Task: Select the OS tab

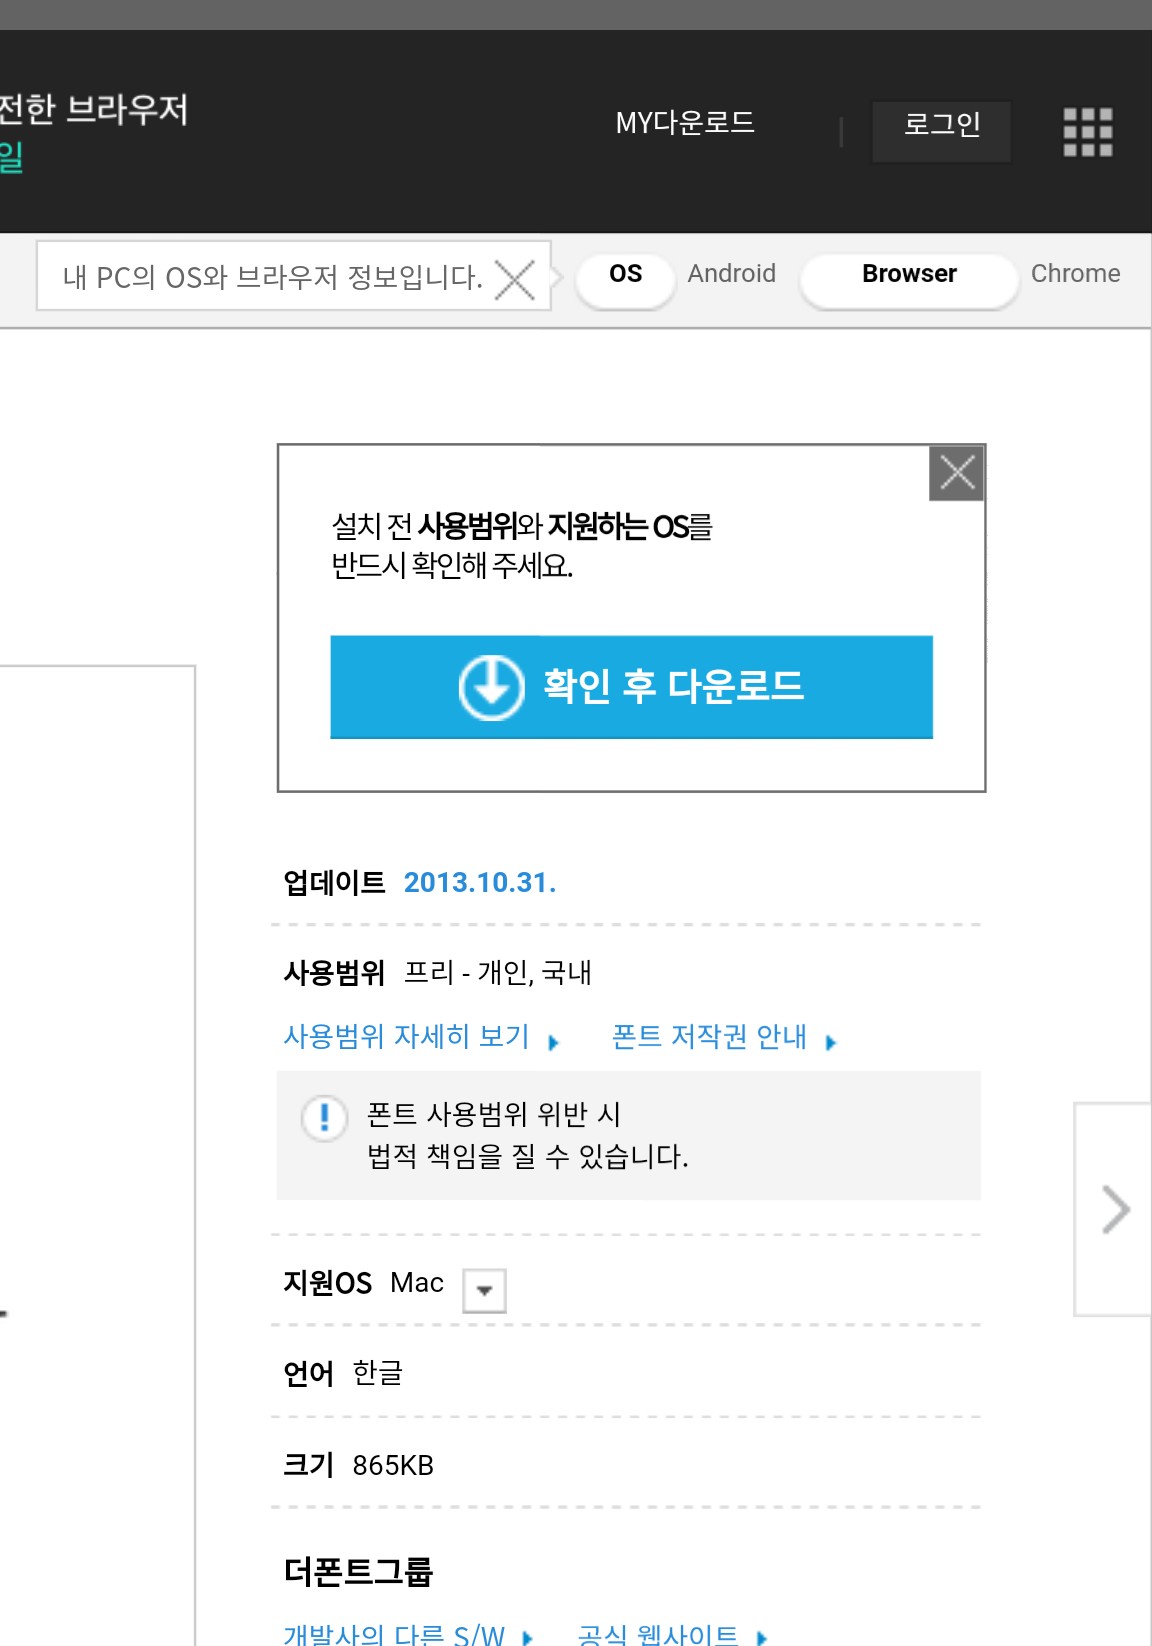Action: click(x=625, y=275)
